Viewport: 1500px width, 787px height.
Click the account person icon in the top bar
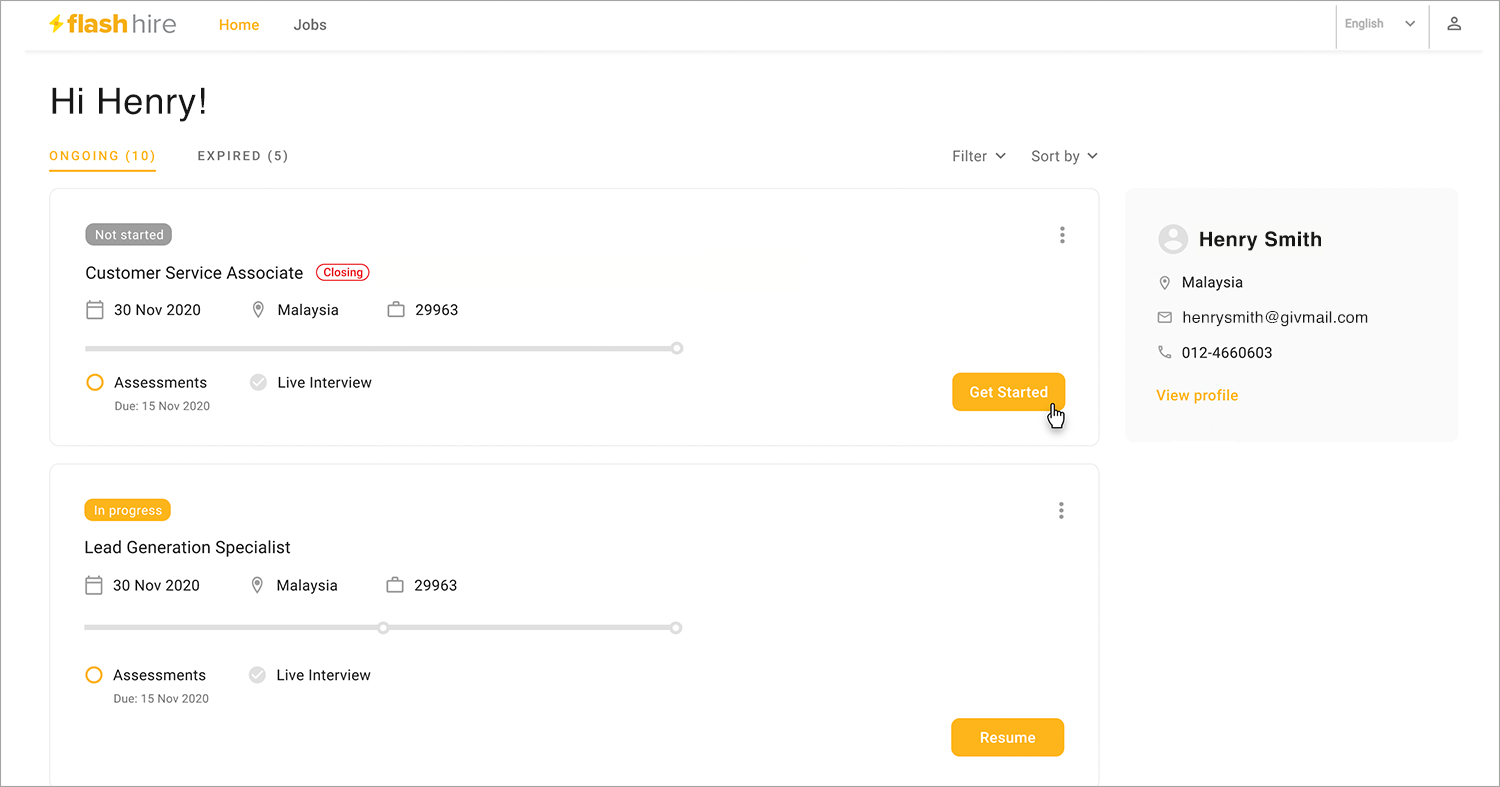click(x=1454, y=23)
